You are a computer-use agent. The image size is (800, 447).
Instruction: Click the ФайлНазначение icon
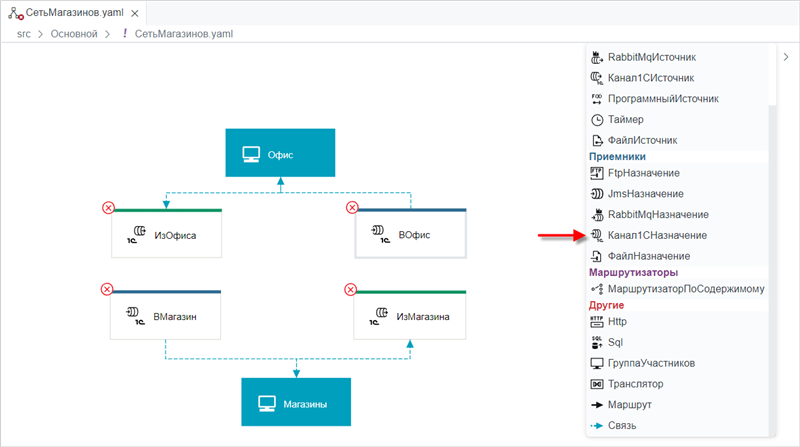[596, 256]
